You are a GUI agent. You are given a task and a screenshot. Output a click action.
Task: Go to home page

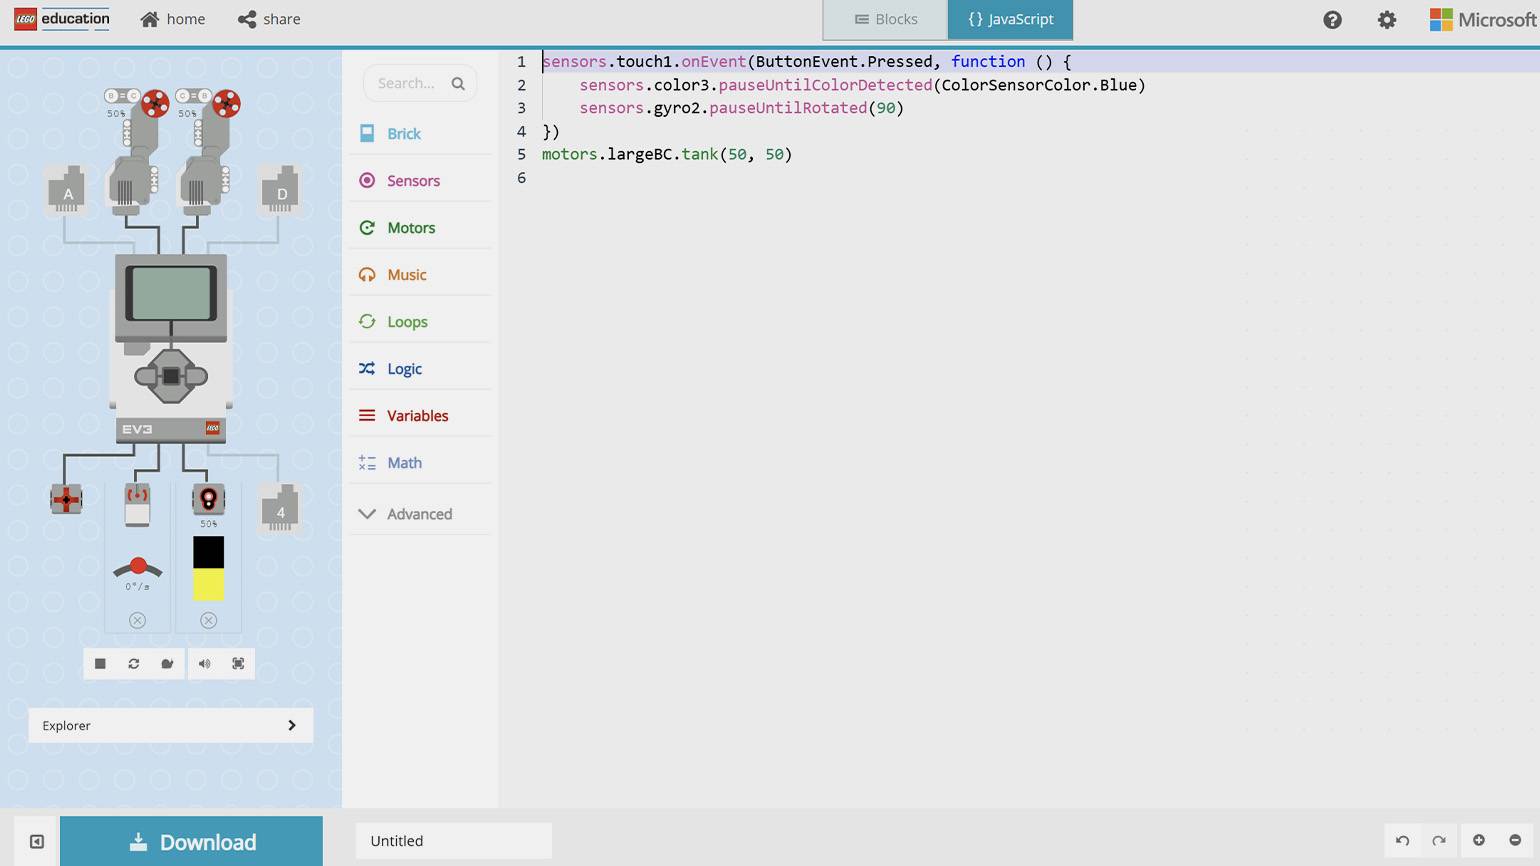[x=173, y=19]
